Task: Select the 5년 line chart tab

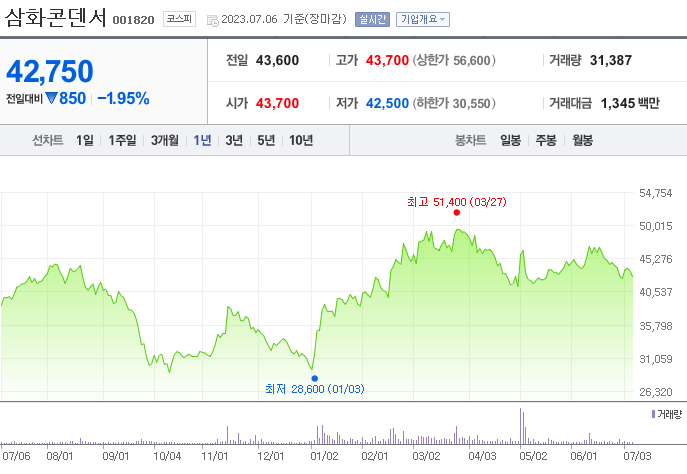Action: (266, 140)
